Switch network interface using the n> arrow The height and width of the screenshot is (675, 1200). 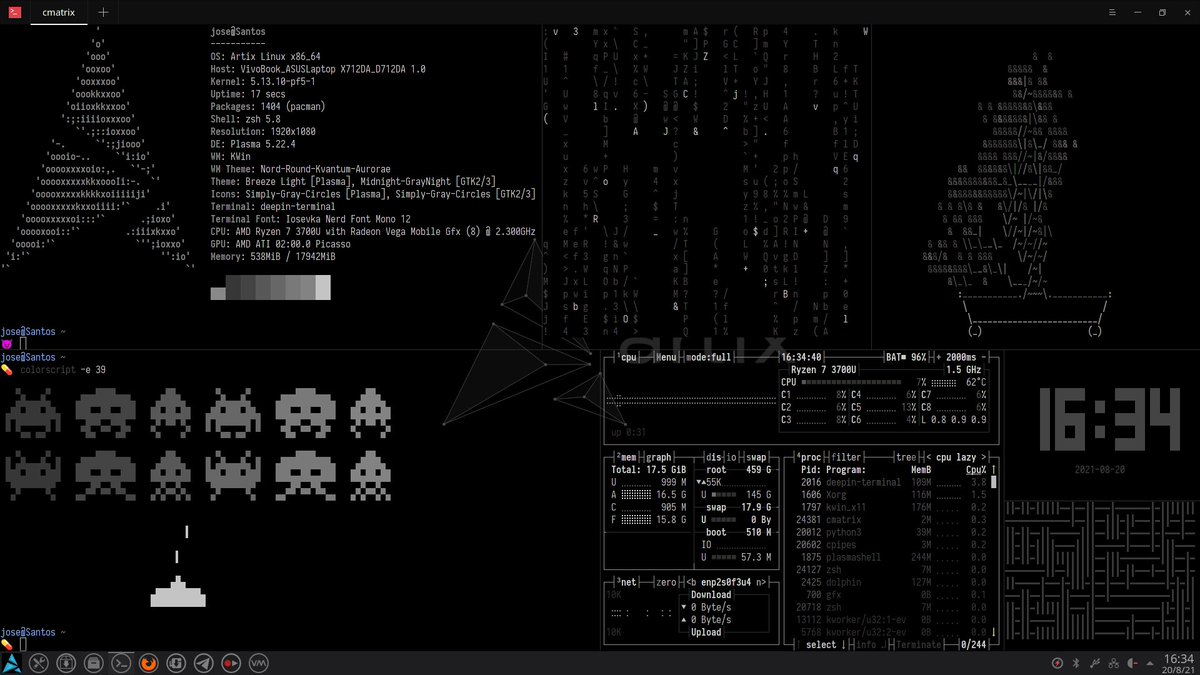760,582
